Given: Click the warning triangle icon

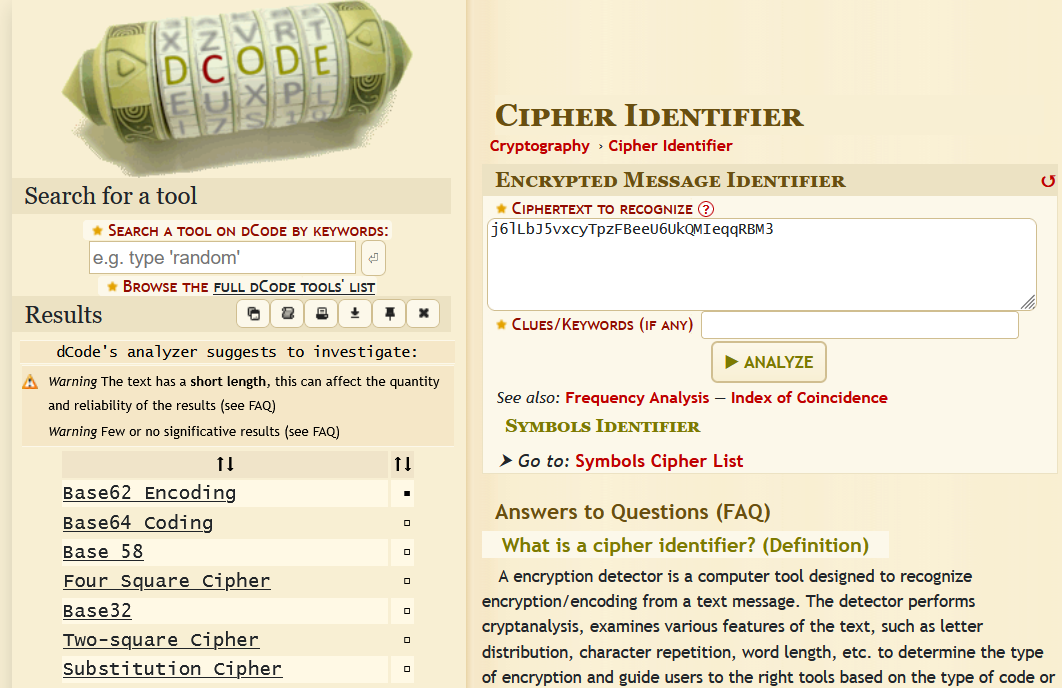Looking at the screenshot, I should pyautogui.click(x=30, y=382).
